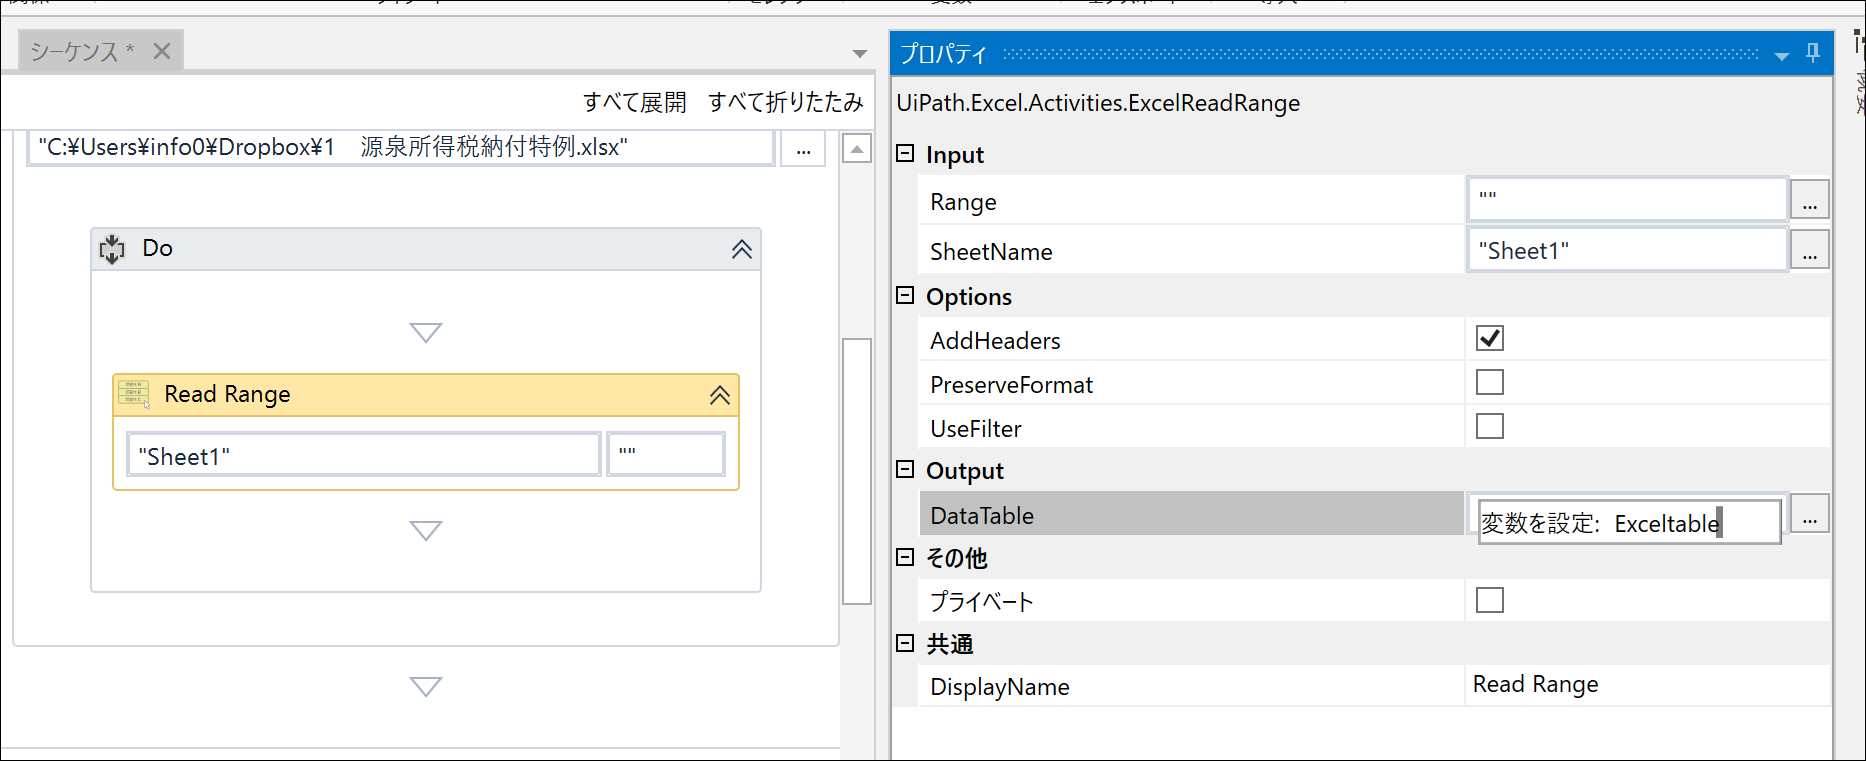Collapse the Input property group
The image size is (1866, 761).
[x=905, y=154]
